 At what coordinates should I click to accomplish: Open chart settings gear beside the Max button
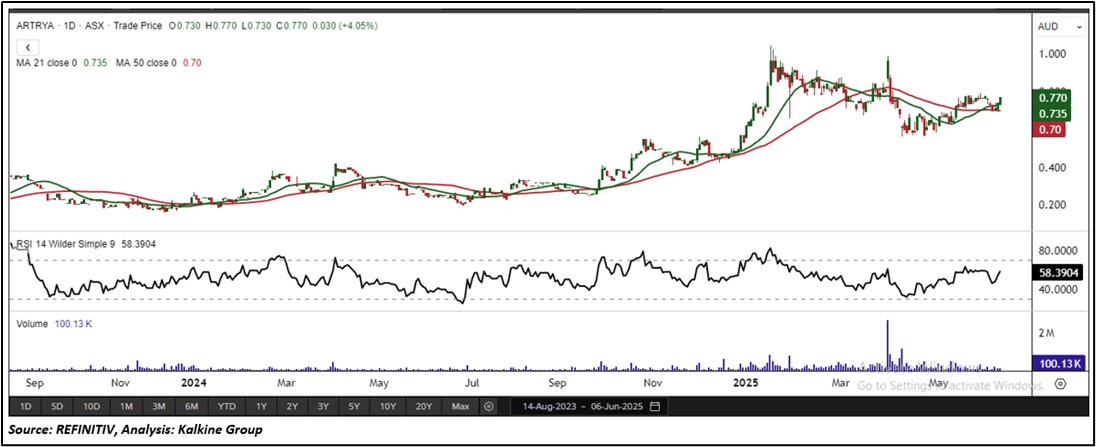coord(489,406)
